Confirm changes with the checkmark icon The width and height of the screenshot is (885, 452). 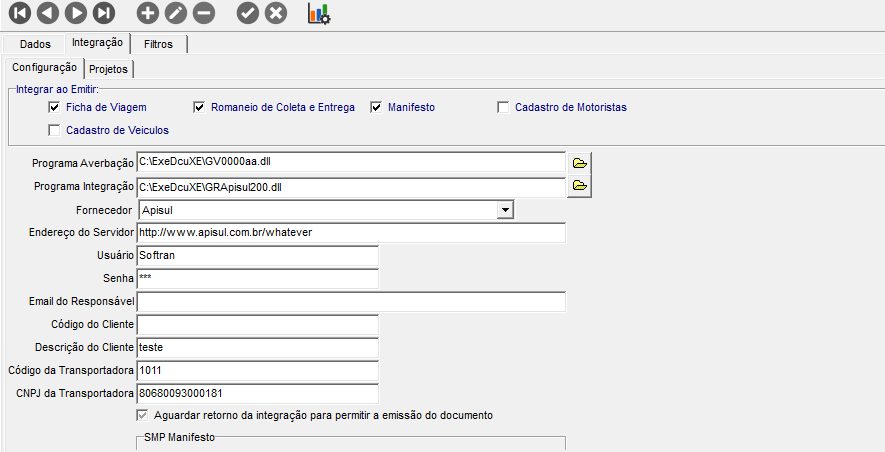[247, 14]
